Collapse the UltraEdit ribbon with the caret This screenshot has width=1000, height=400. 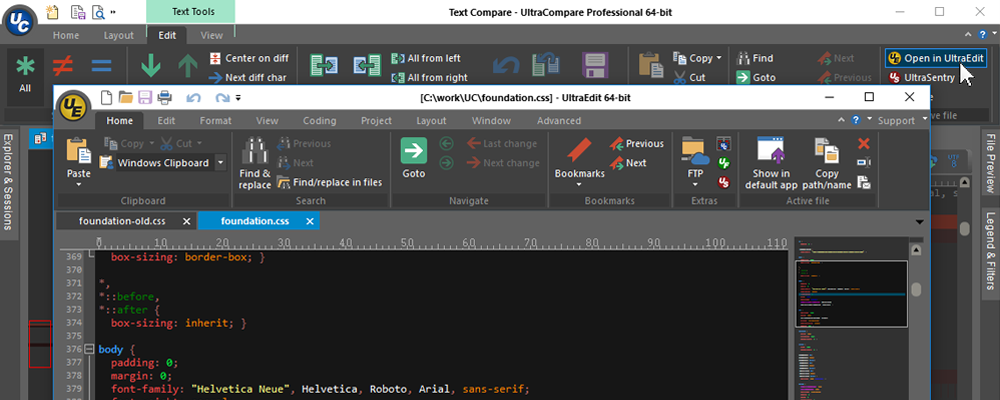[x=843, y=120]
